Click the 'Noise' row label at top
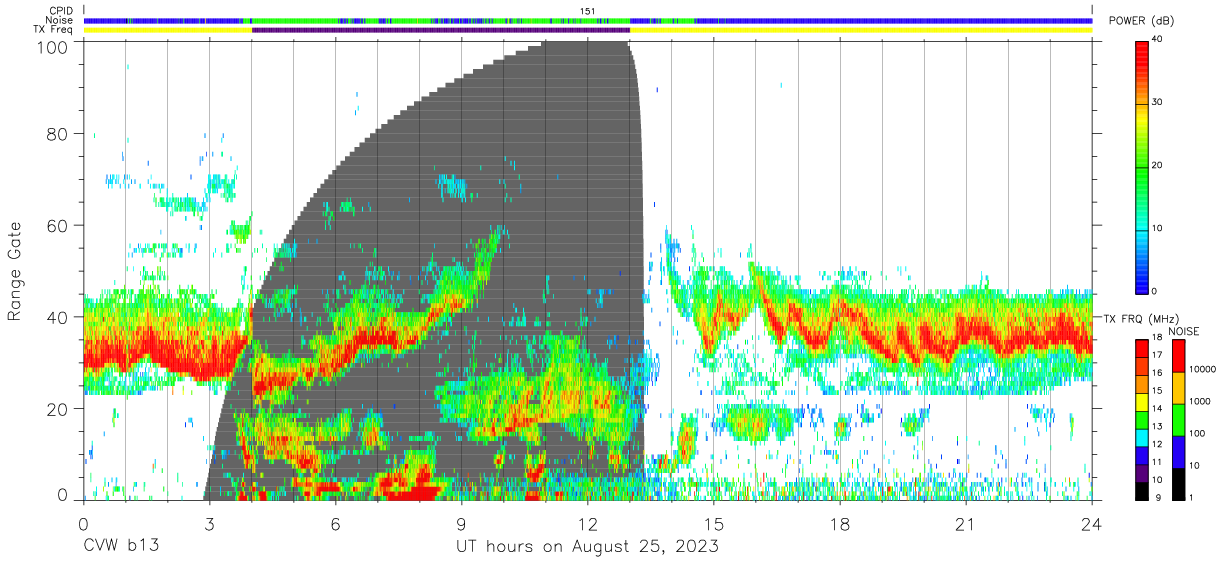1228x567 pixels. 60,20
